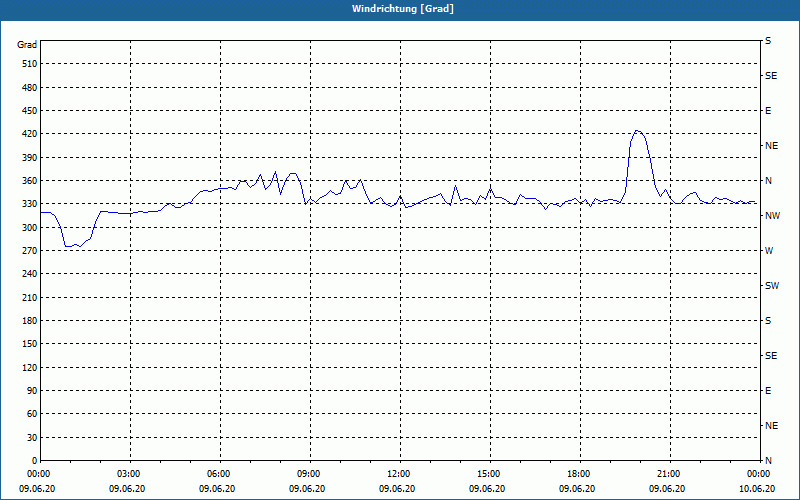Select the 360 y-axis value
800x500 pixels.
click(x=30, y=181)
